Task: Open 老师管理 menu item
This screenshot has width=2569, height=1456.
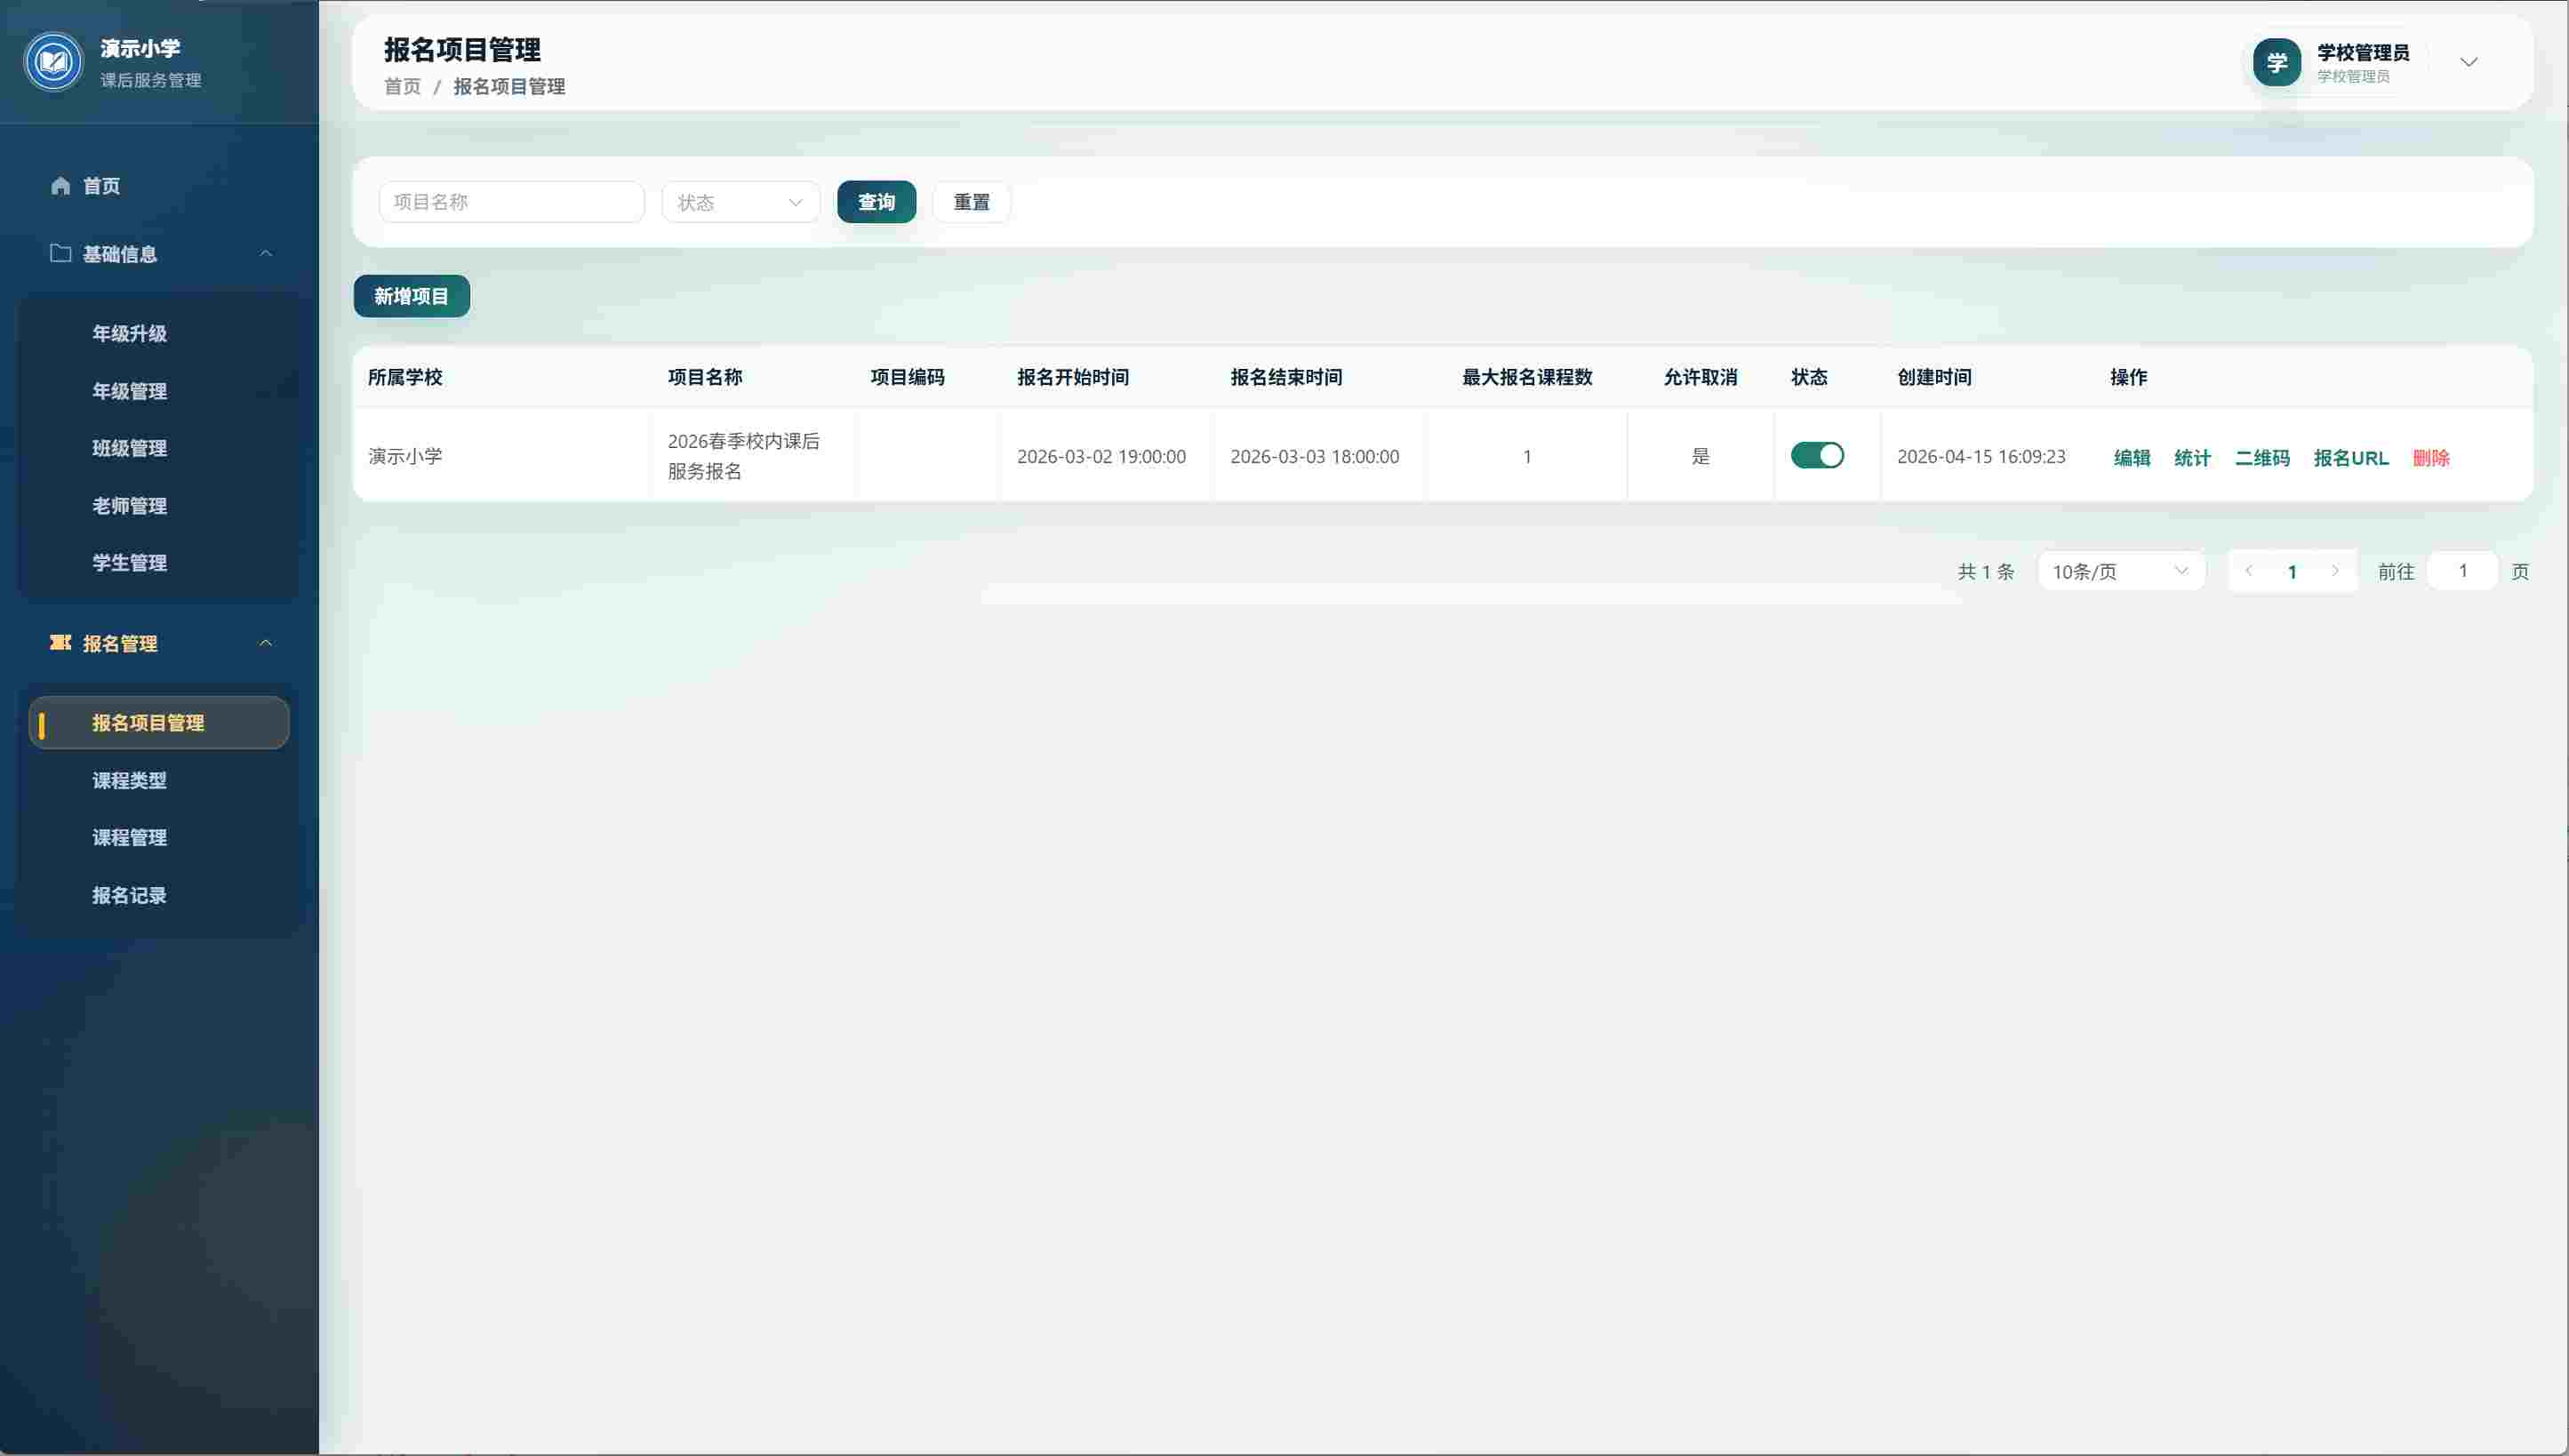Action: tap(130, 506)
